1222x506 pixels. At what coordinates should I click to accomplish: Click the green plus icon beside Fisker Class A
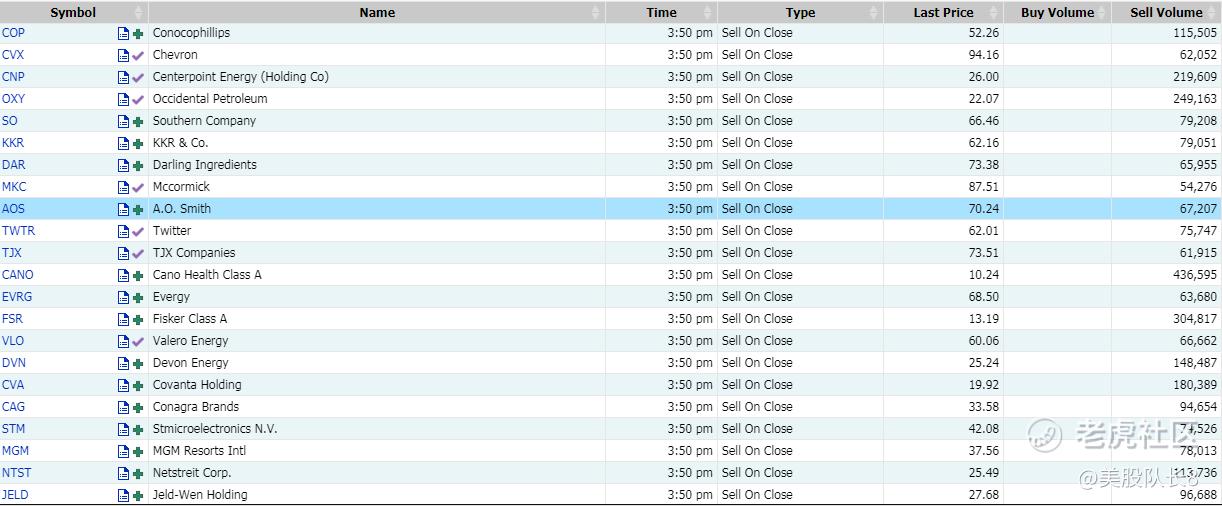(x=138, y=320)
